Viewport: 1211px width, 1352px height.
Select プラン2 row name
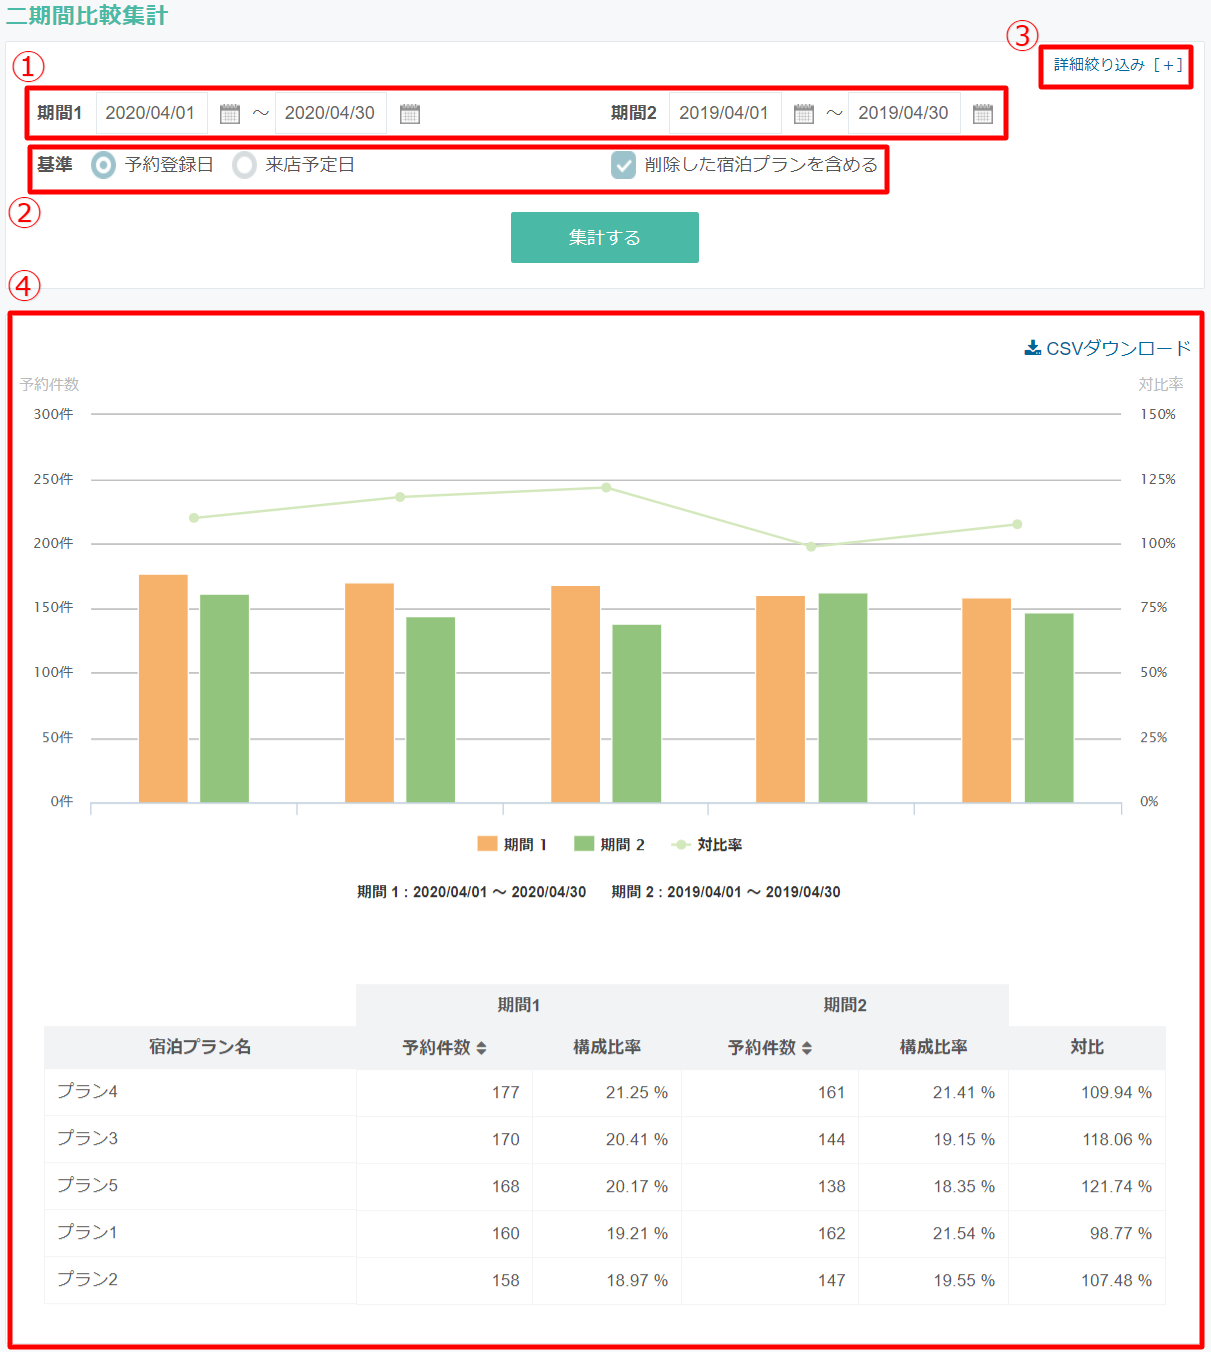[87, 1279]
